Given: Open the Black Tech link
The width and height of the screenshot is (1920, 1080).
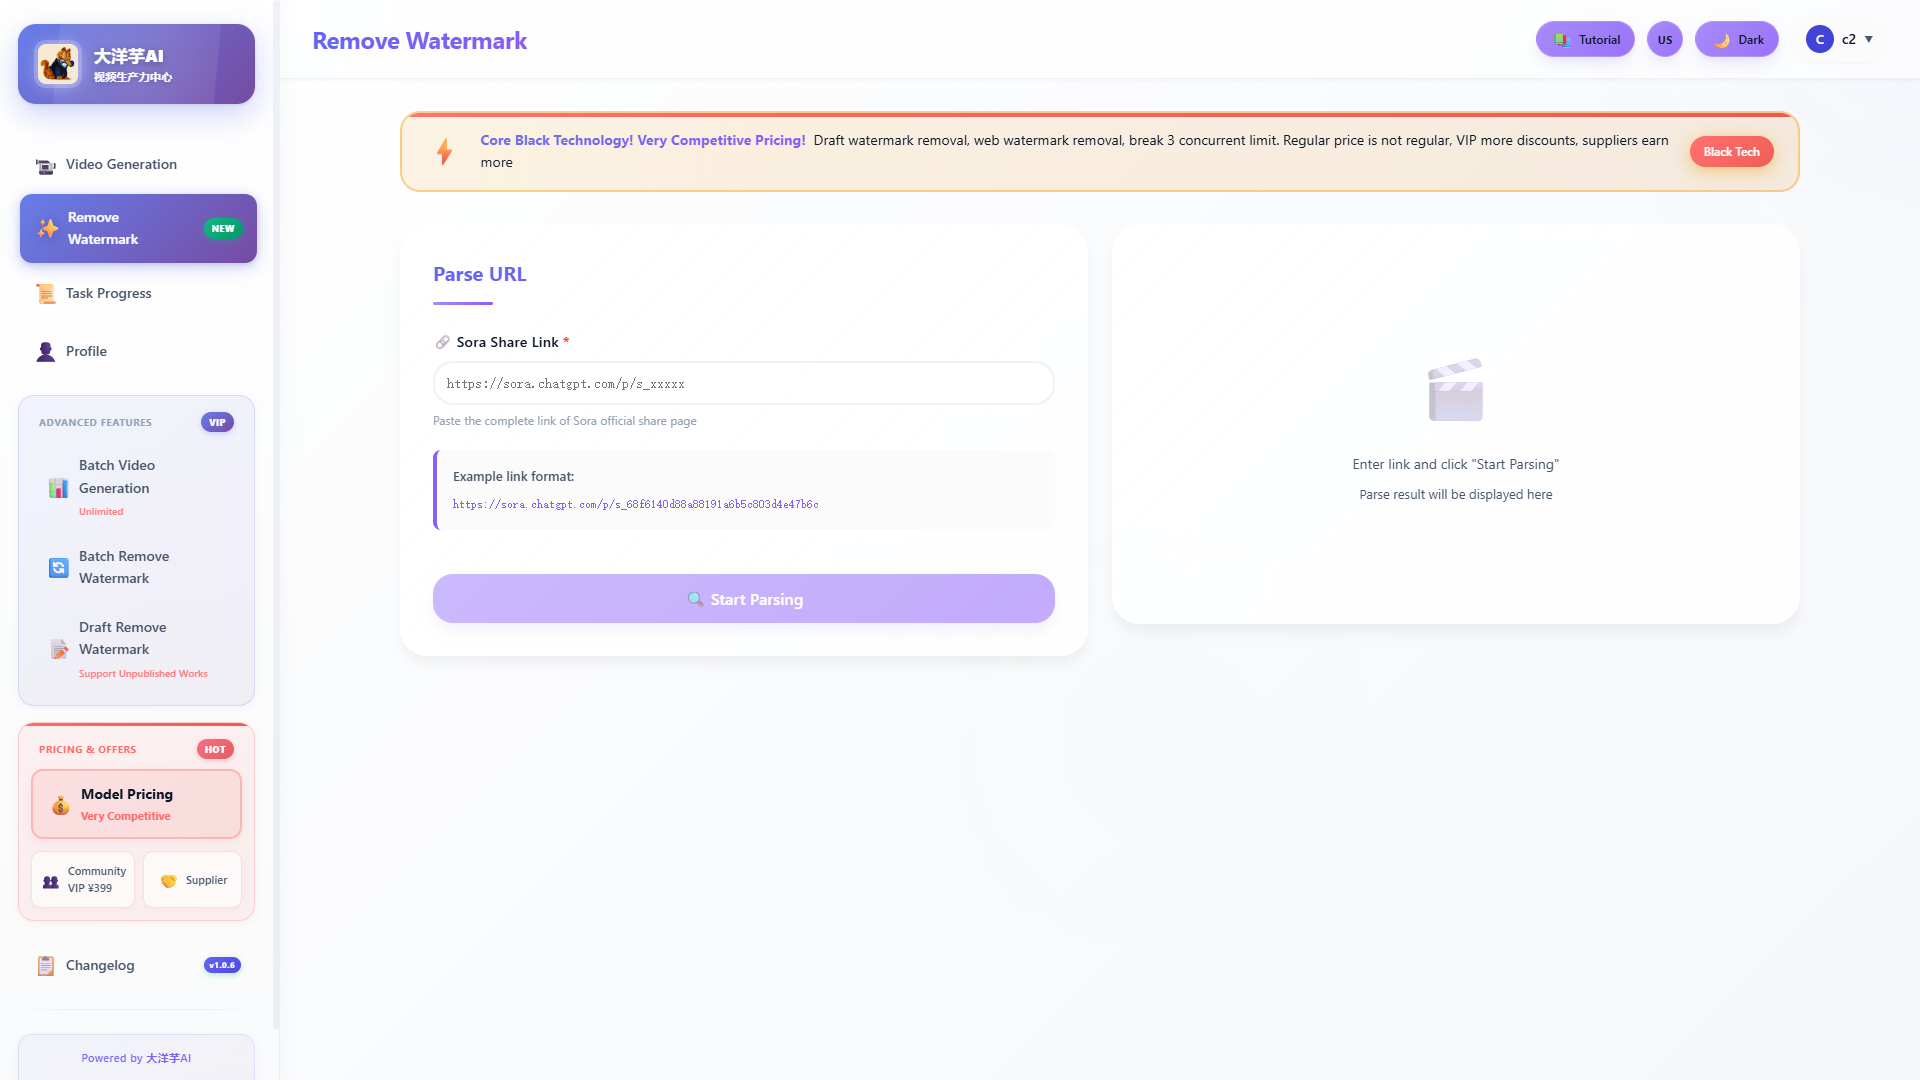Looking at the screenshot, I should (1731, 151).
